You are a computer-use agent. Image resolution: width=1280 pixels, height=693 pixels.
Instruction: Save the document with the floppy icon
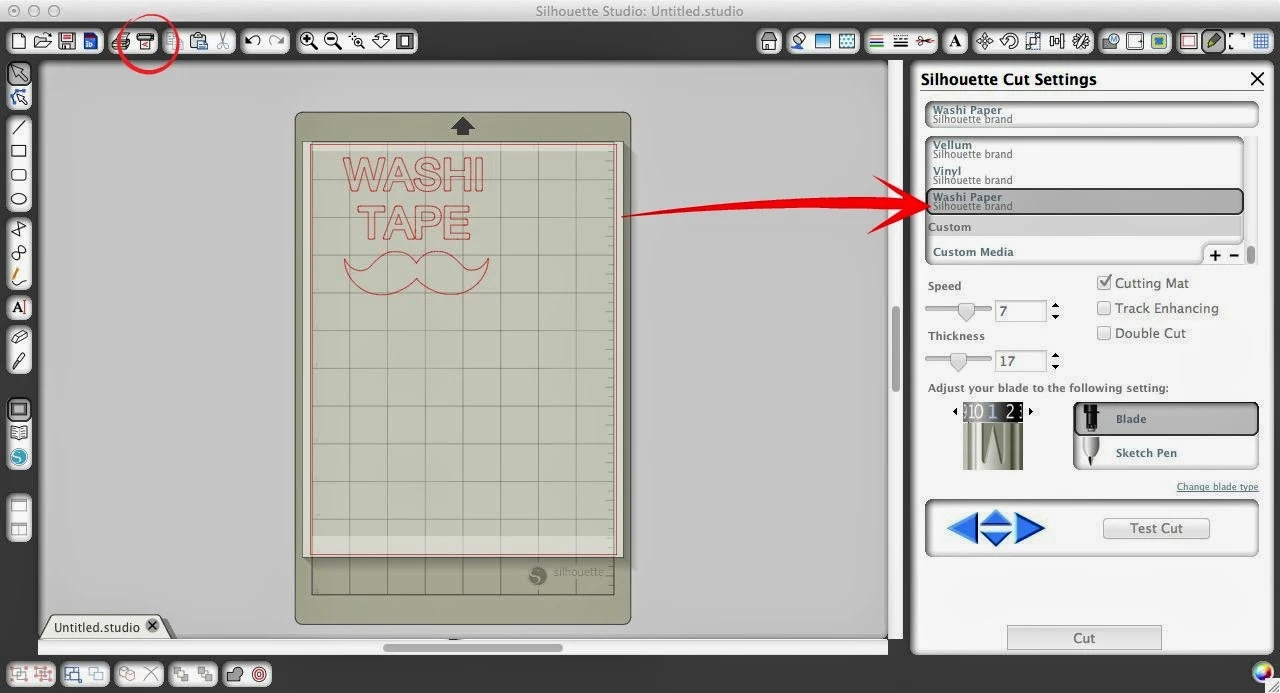tap(66, 41)
